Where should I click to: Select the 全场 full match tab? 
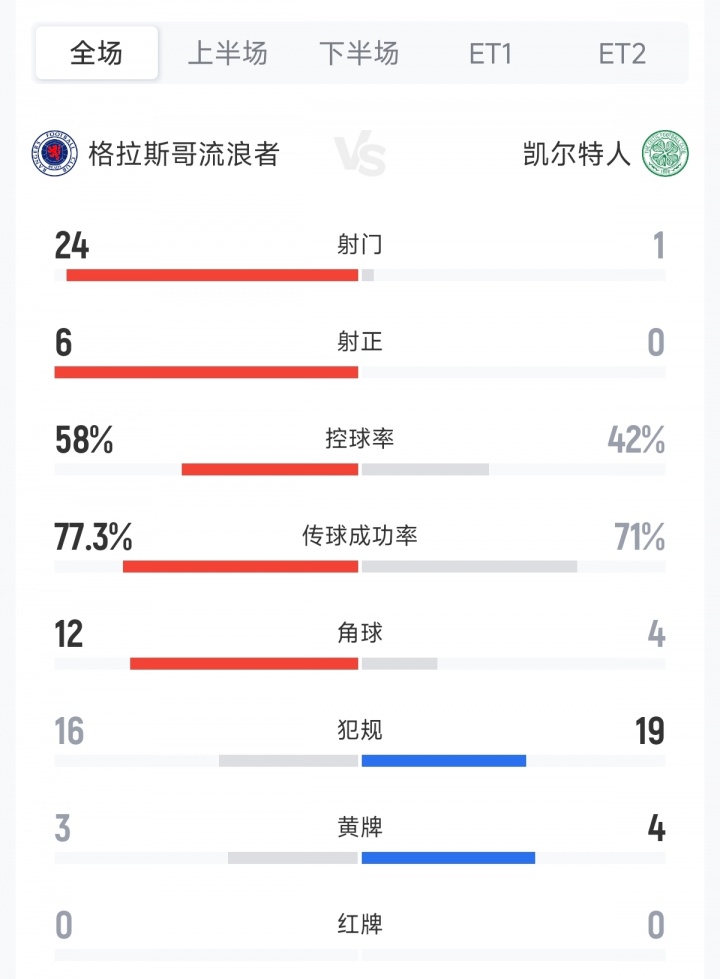point(97,53)
